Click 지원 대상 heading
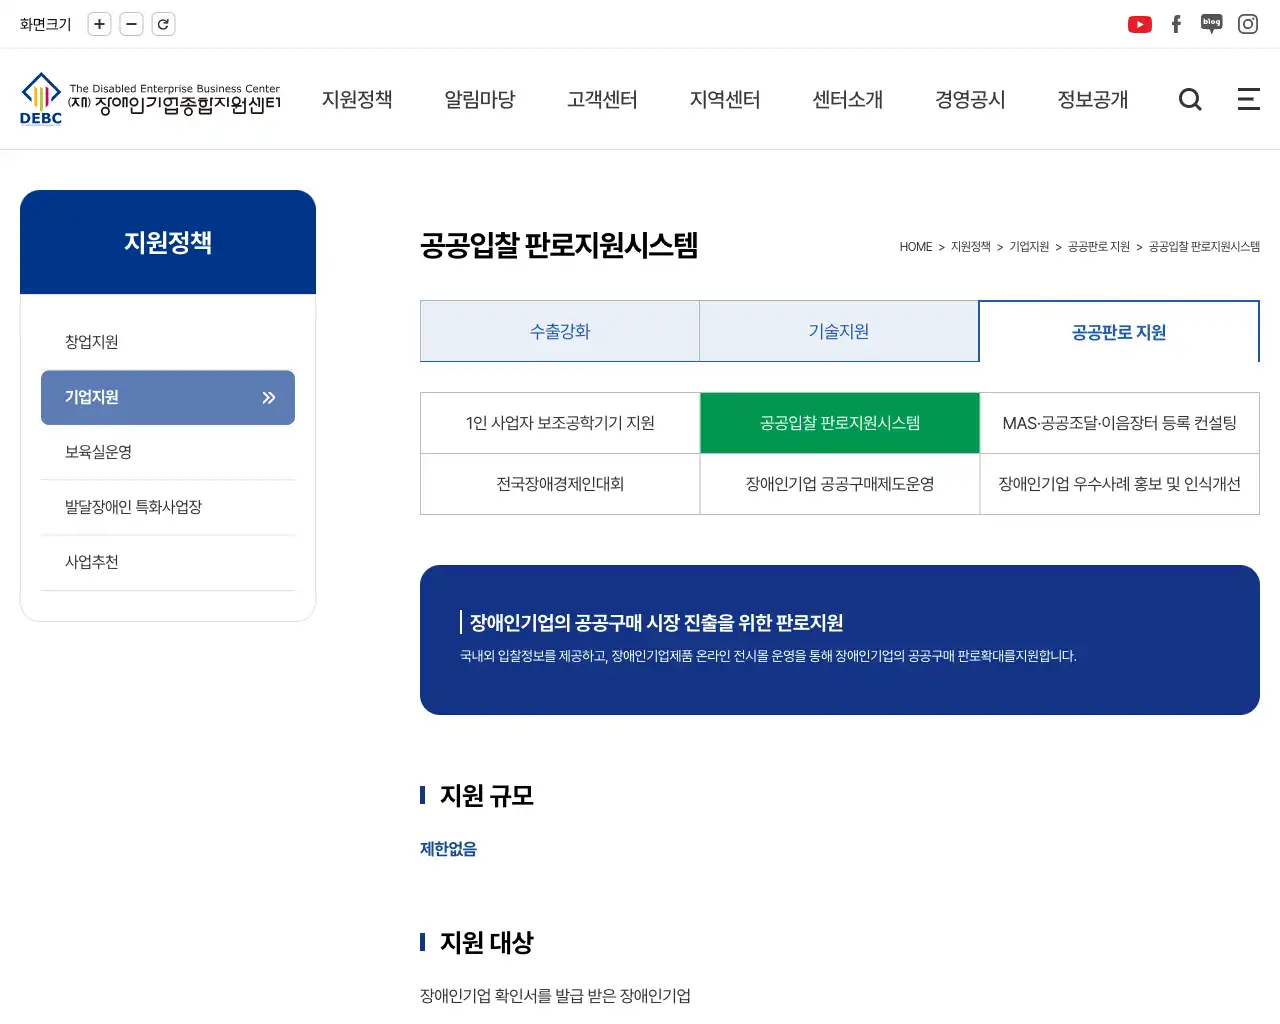This screenshot has width=1280, height=1024. (x=487, y=943)
